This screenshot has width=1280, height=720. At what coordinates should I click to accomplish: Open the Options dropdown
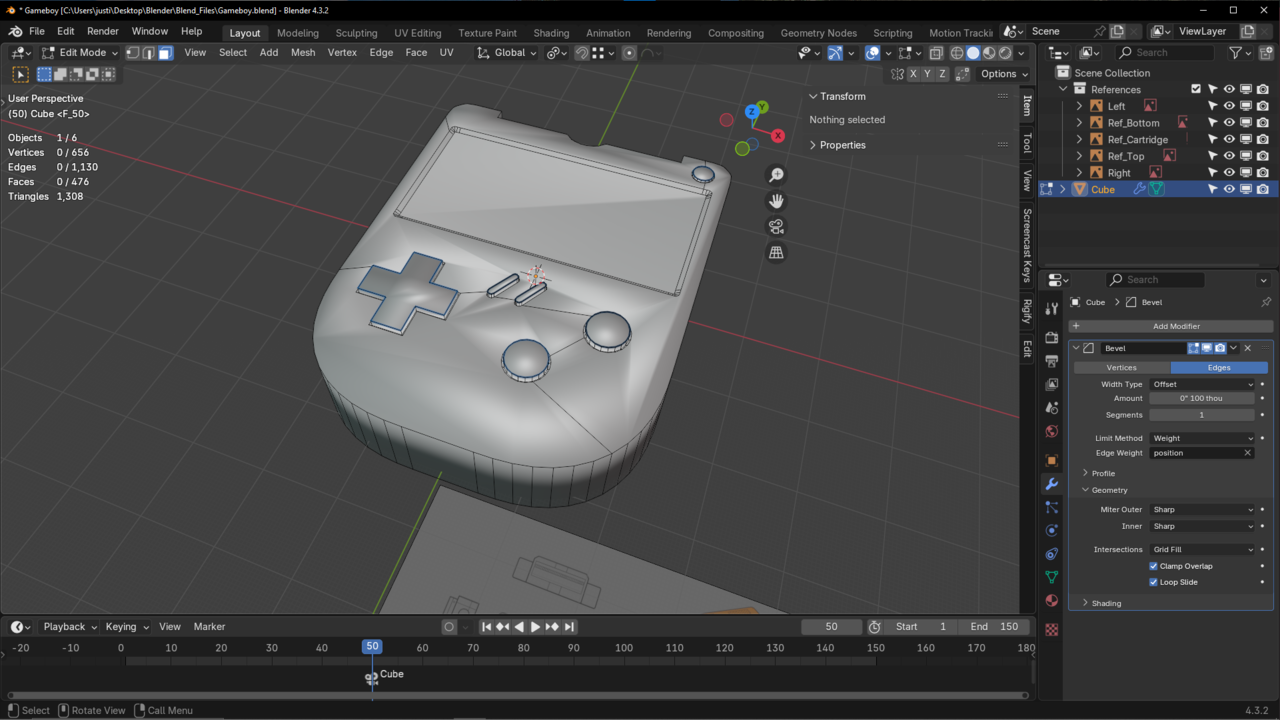[x=1003, y=74]
